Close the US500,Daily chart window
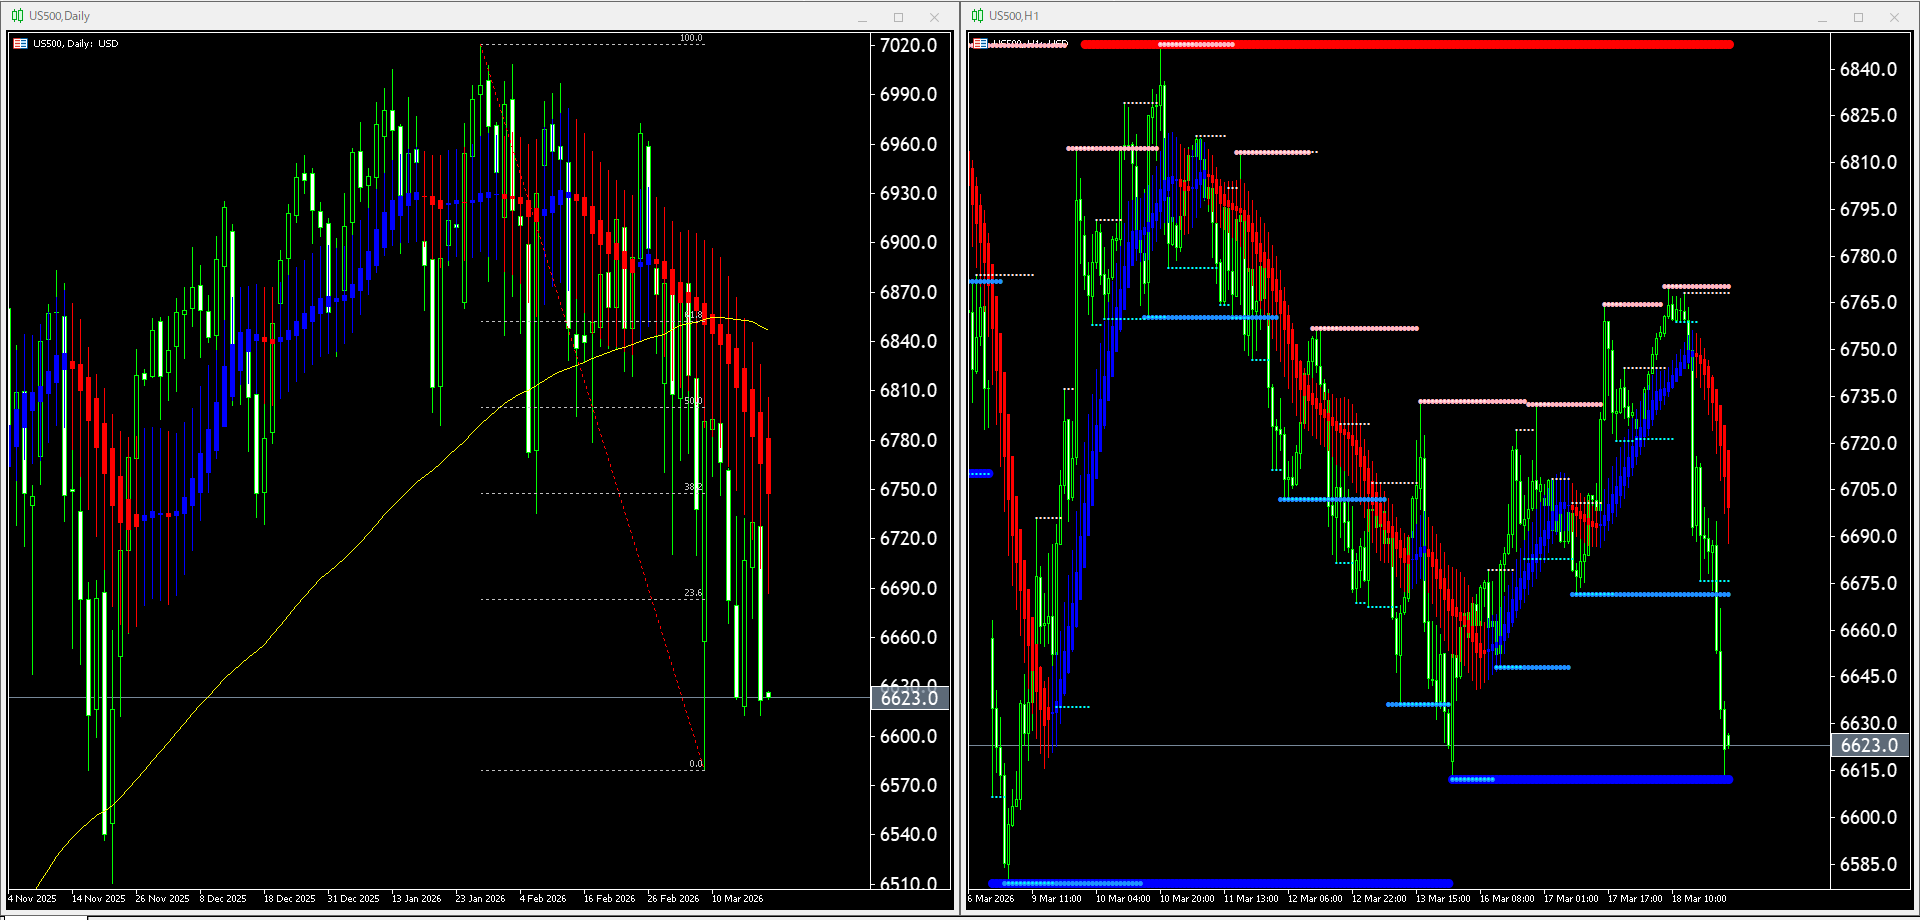Image resolution: width=1920 pixels, height=920 pixels. coord(934,17)
